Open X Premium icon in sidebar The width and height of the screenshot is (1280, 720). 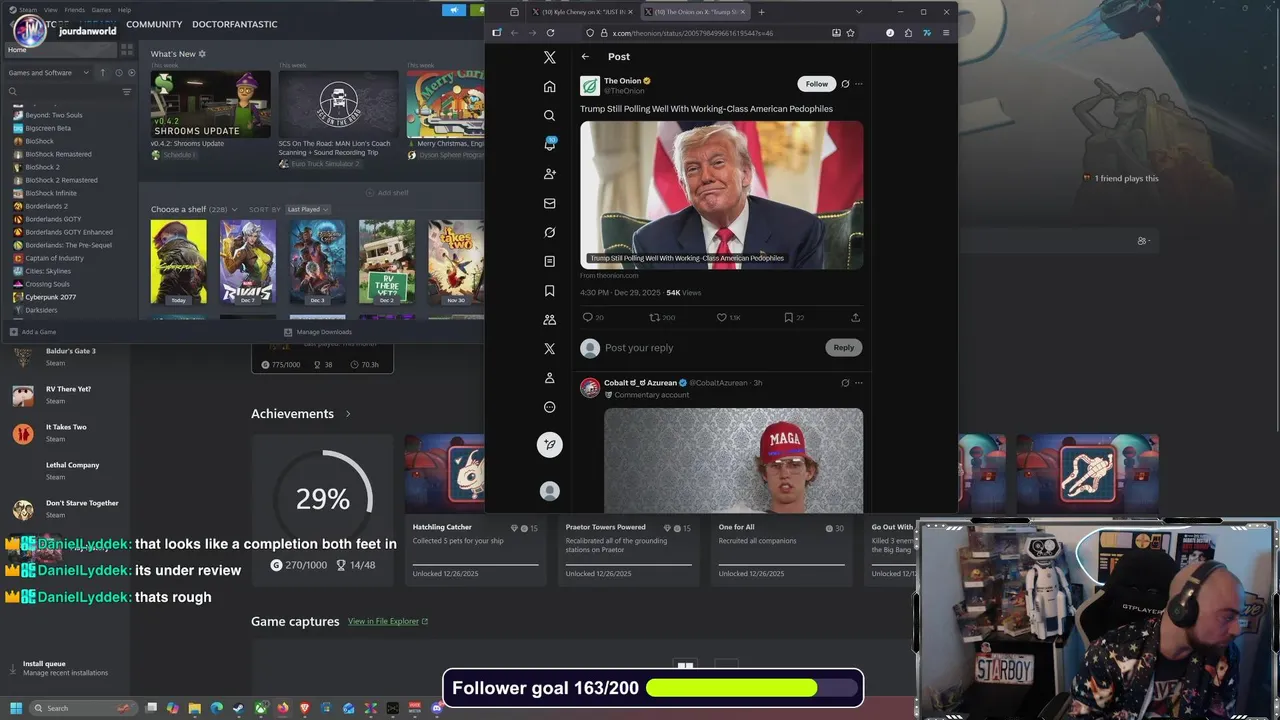pyautogui.click(x=549, y=349)
